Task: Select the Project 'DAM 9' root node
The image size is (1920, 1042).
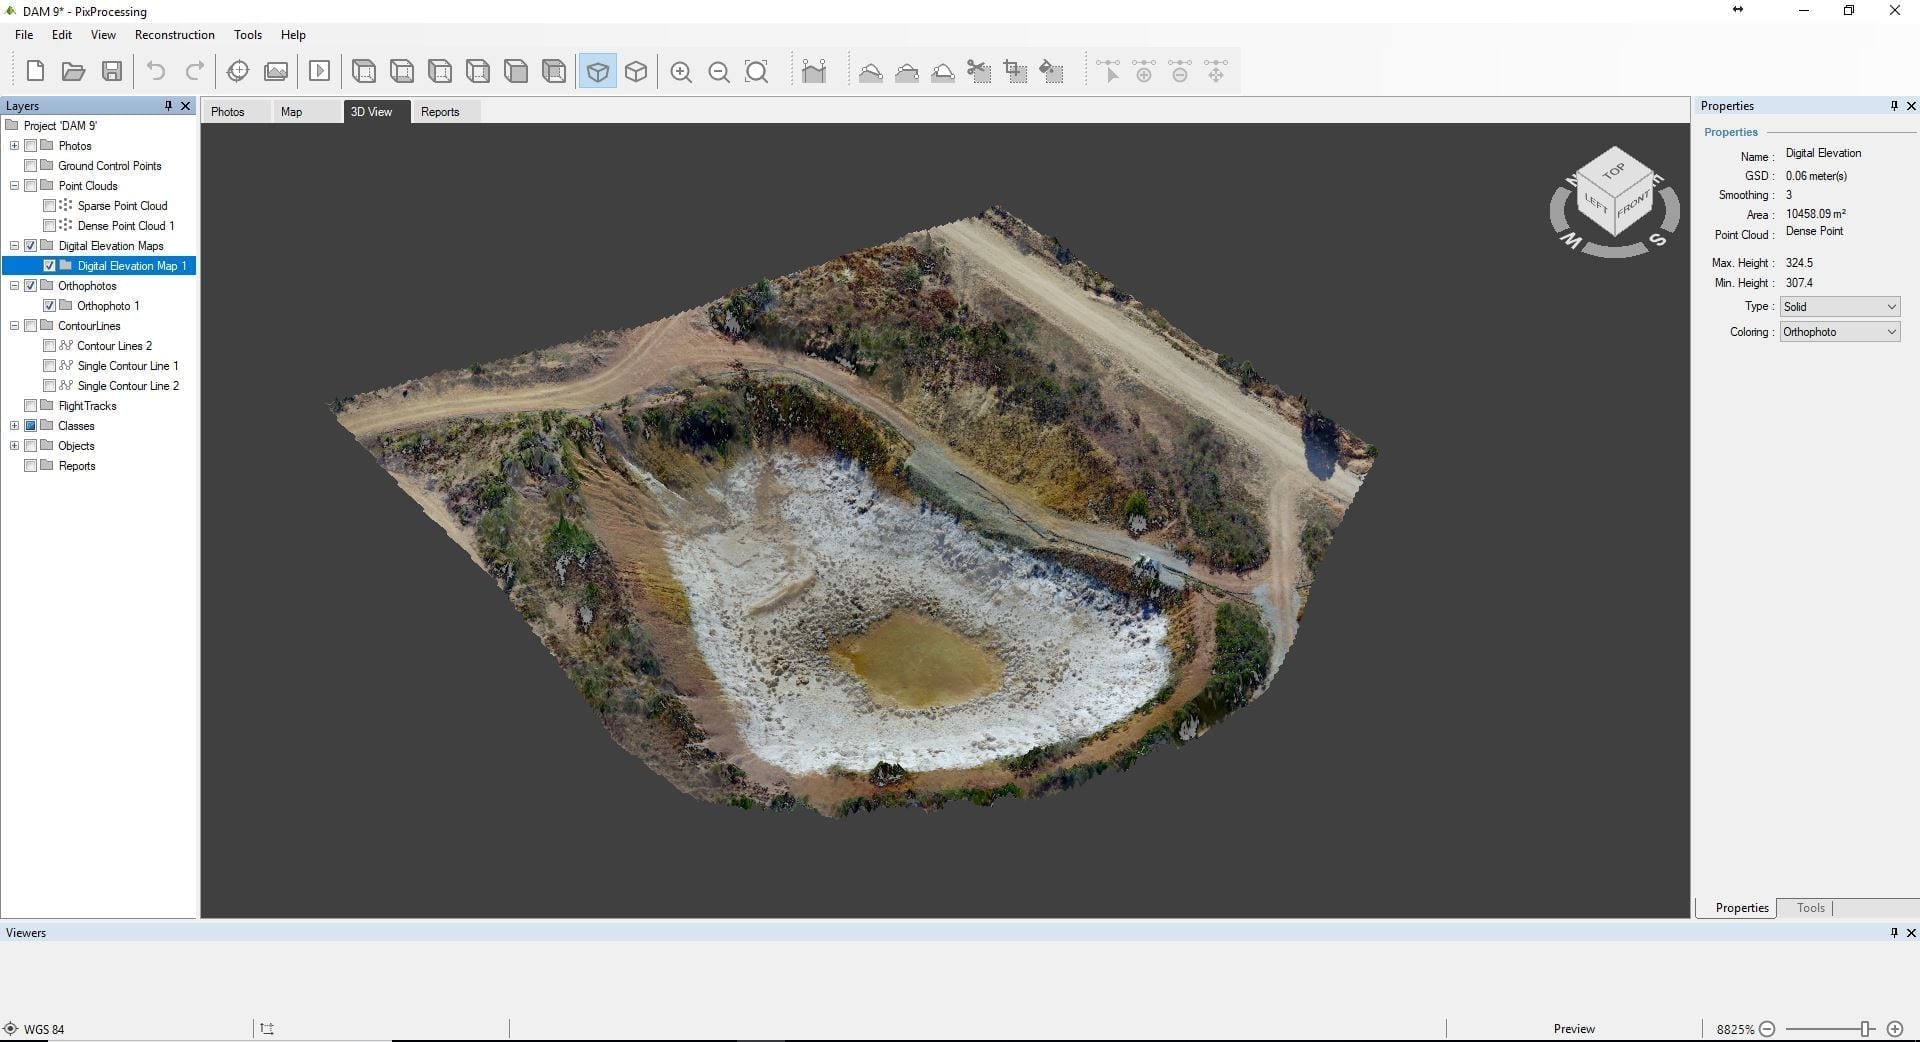Action: click(60, 126)
